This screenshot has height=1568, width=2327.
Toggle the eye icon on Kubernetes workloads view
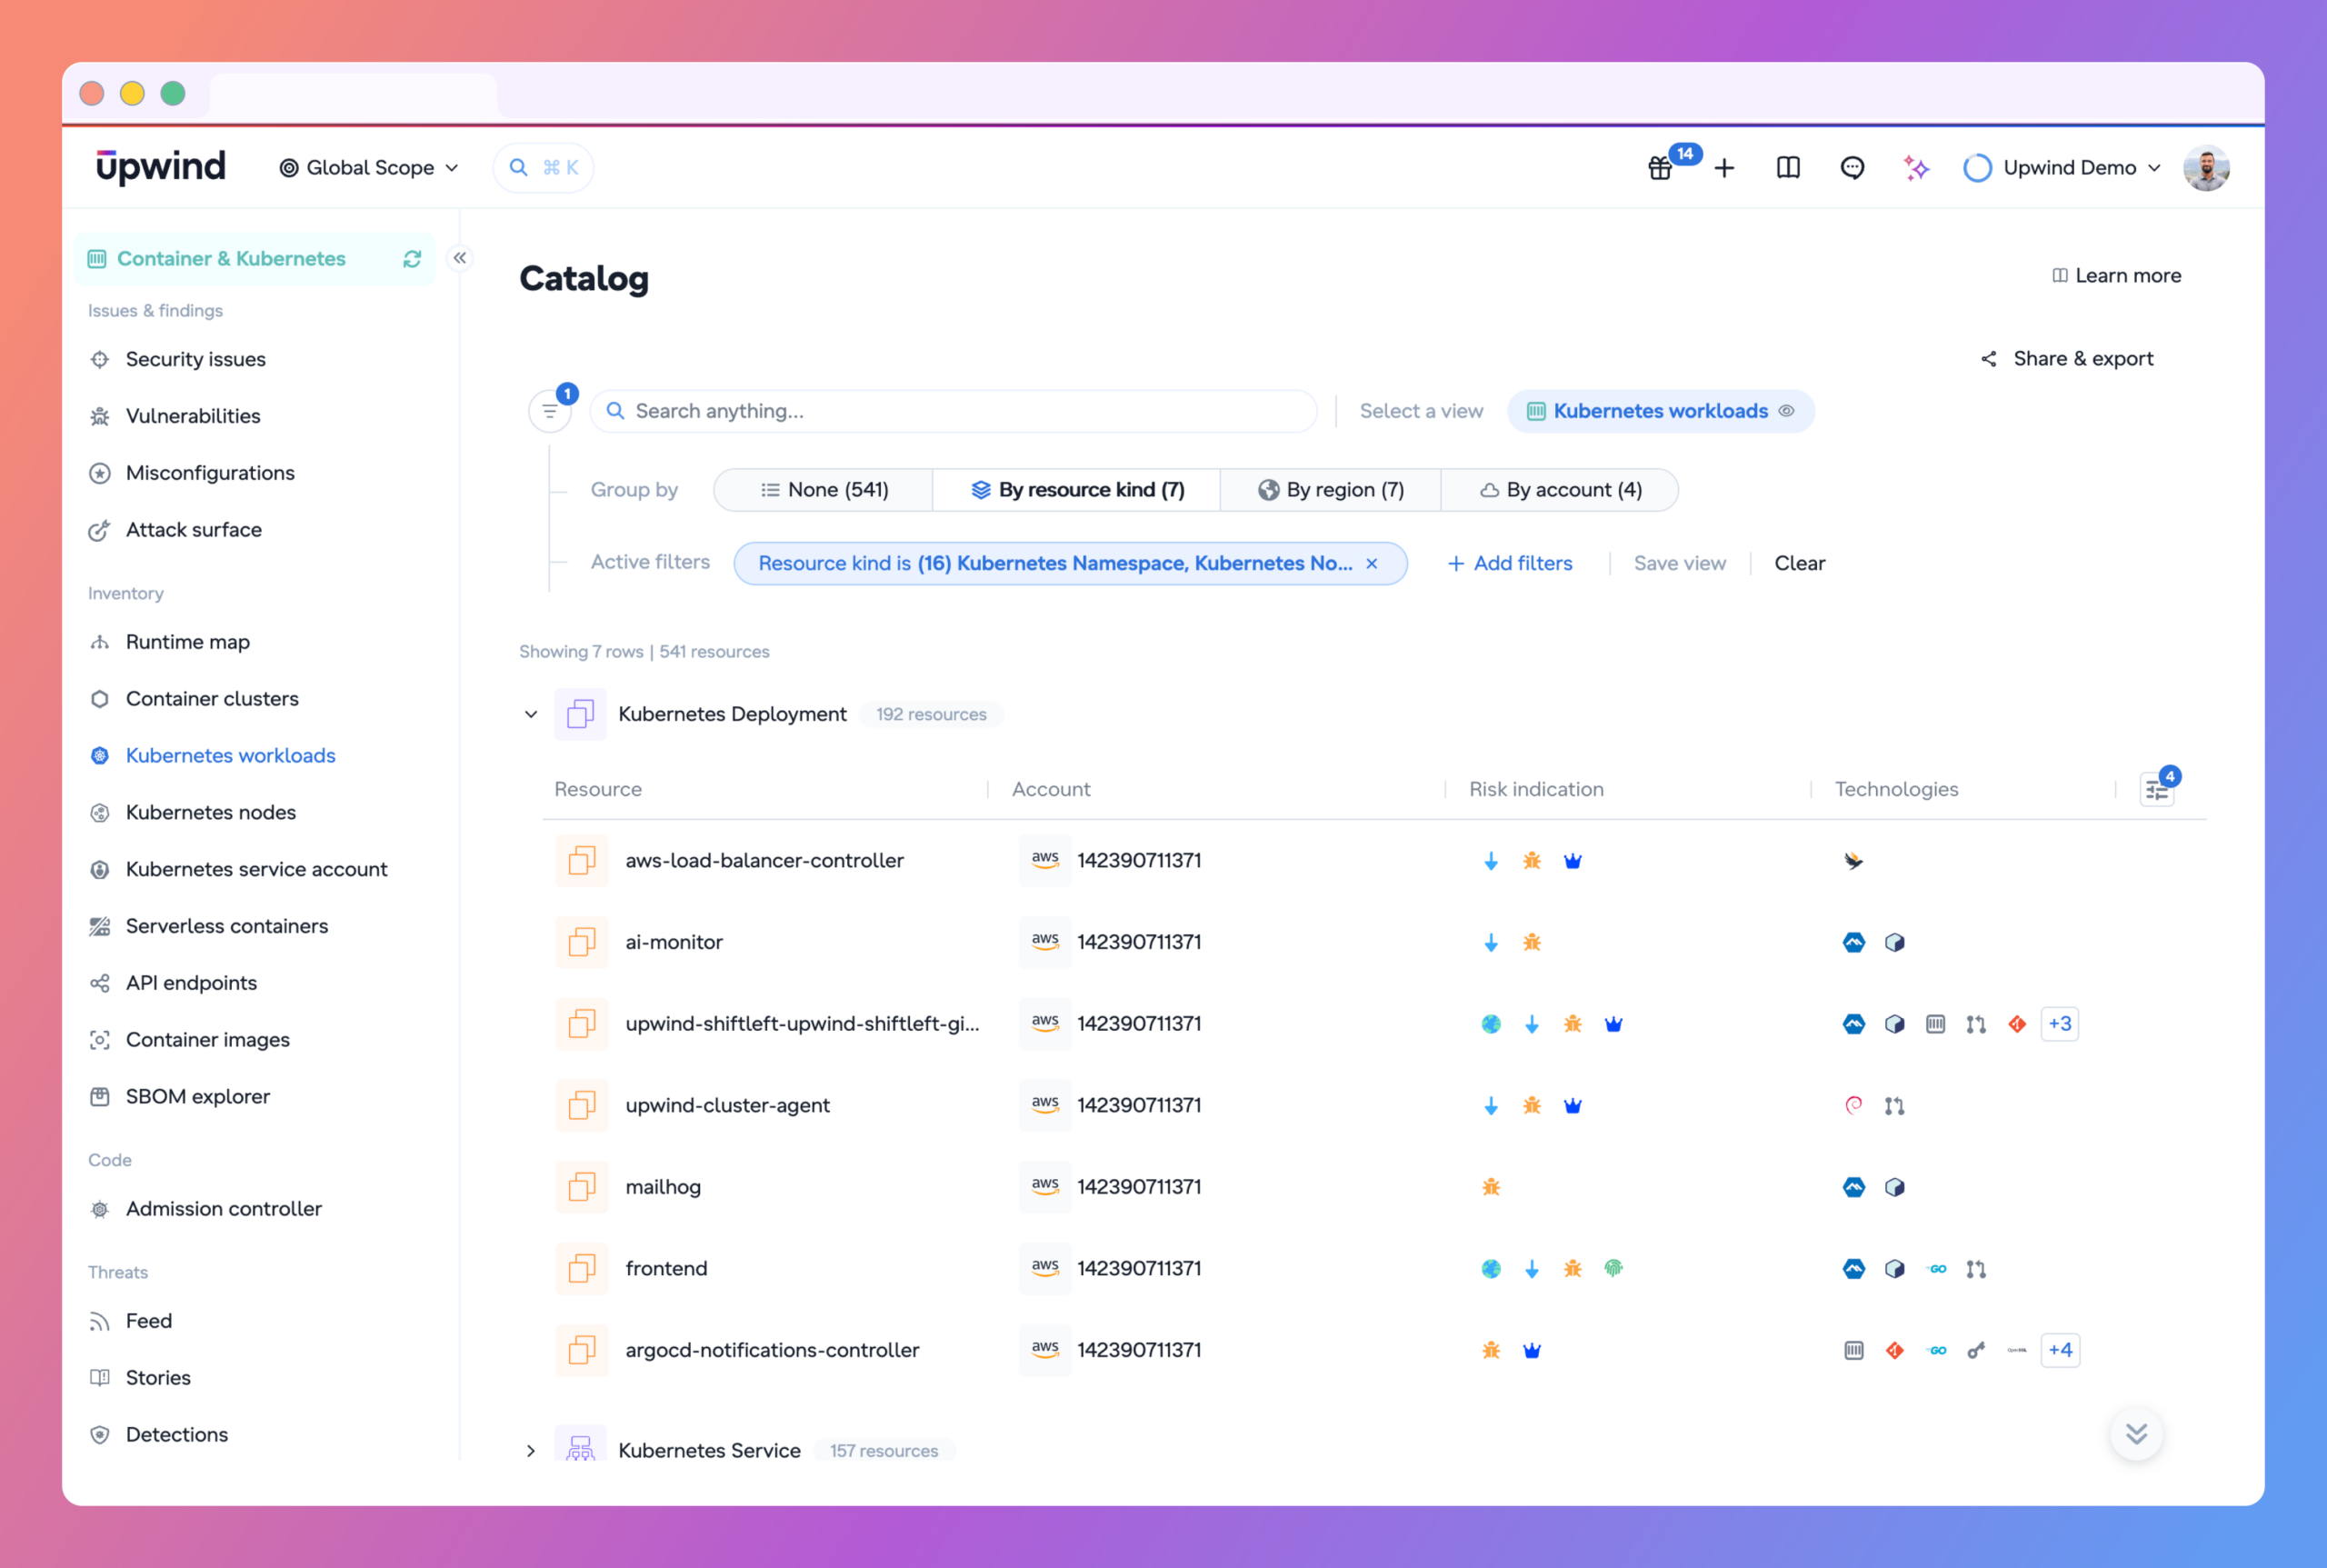(x=1787, y=411)
